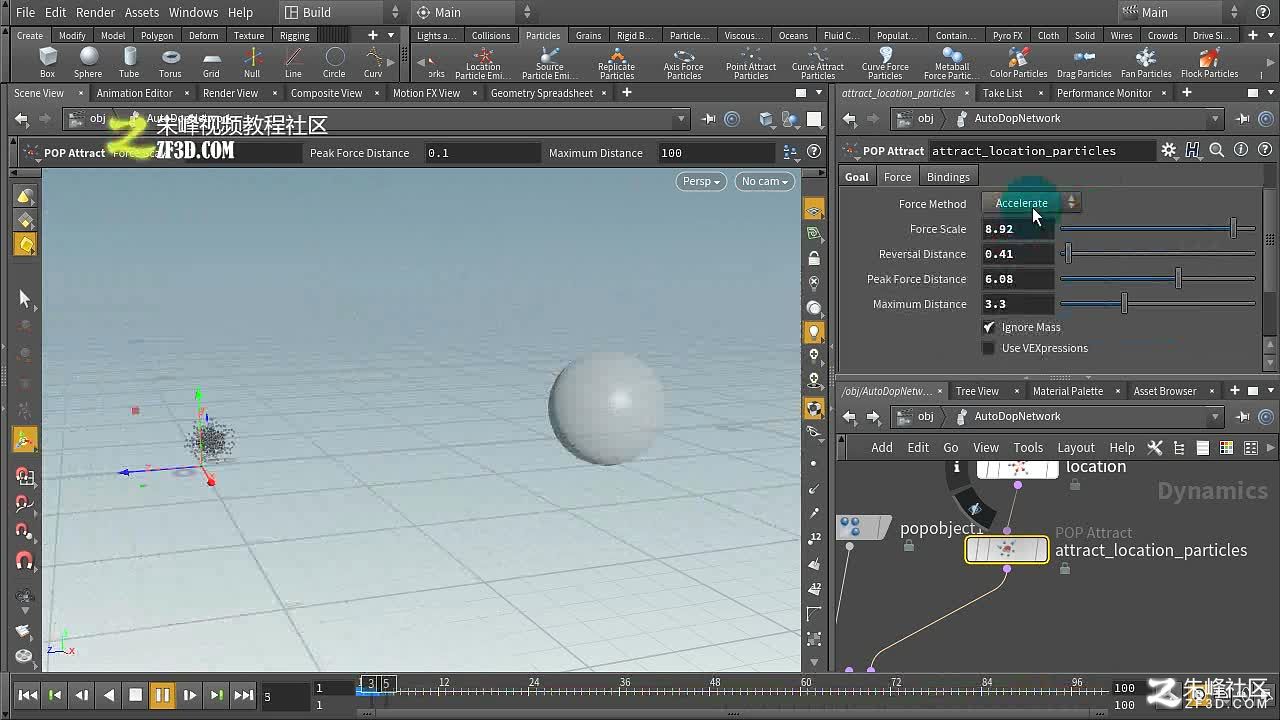This screenshot has width=1280, height=720.
Task: Open network editor Layout menu
Action: (1076, 447)
